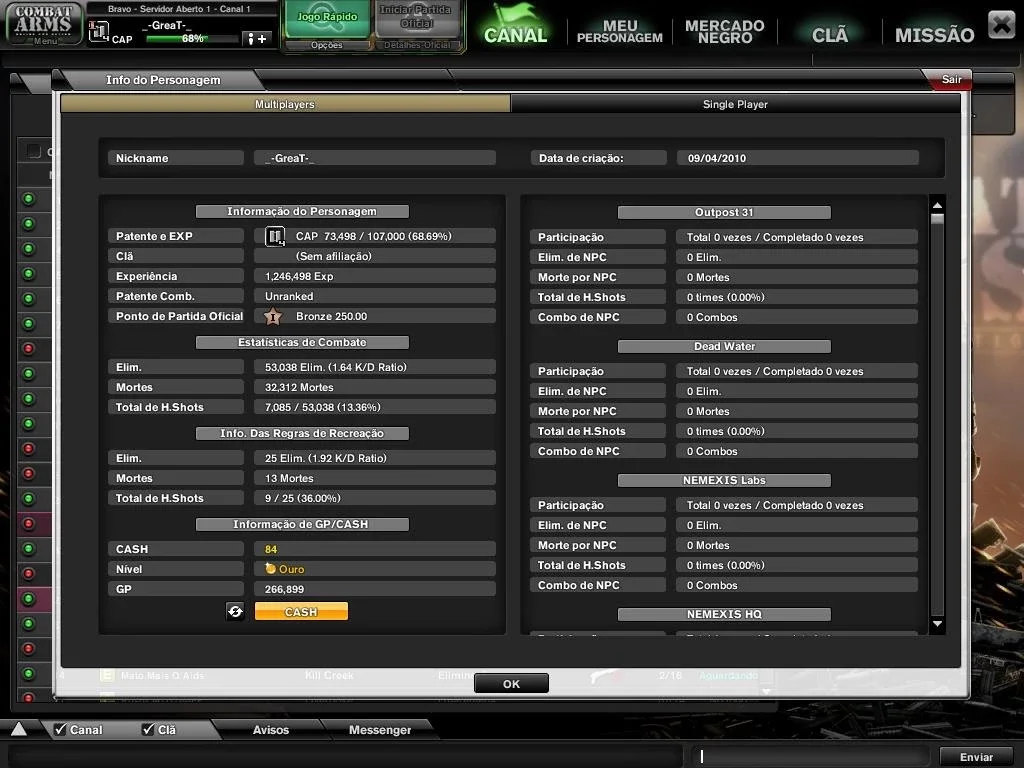The width and height of the screenshot is (1024, 768).
Task: Switch to the Single Player tab
Action: (735, 104)
